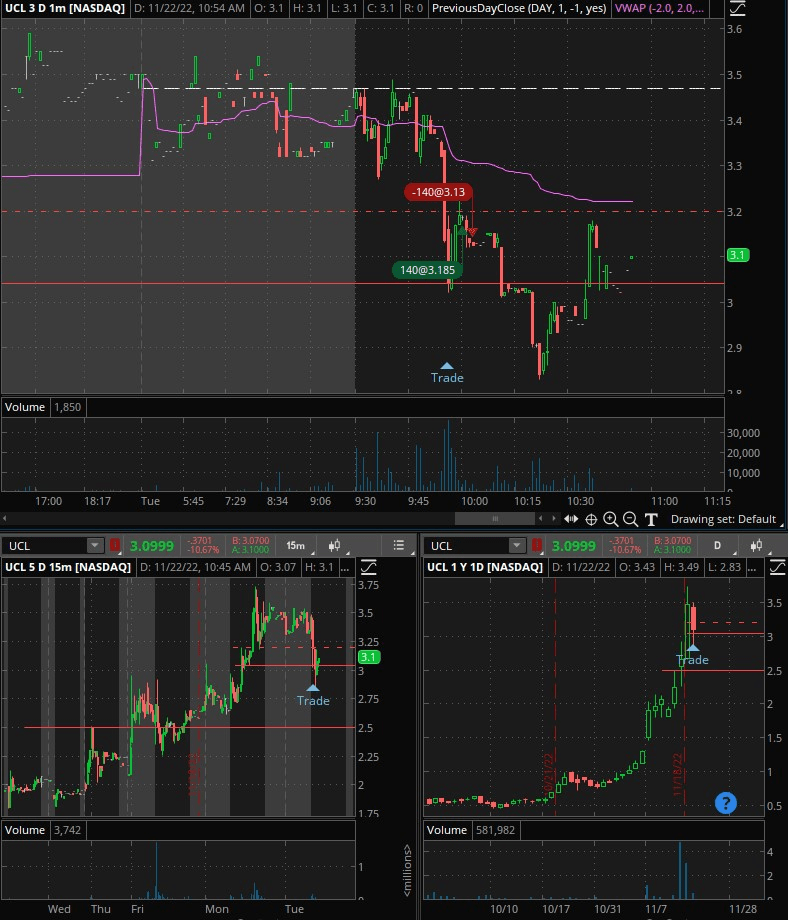Click the -140@3.13 sell order bubble
This screenshot has width=788, height=920.
[x=438, y=192]
